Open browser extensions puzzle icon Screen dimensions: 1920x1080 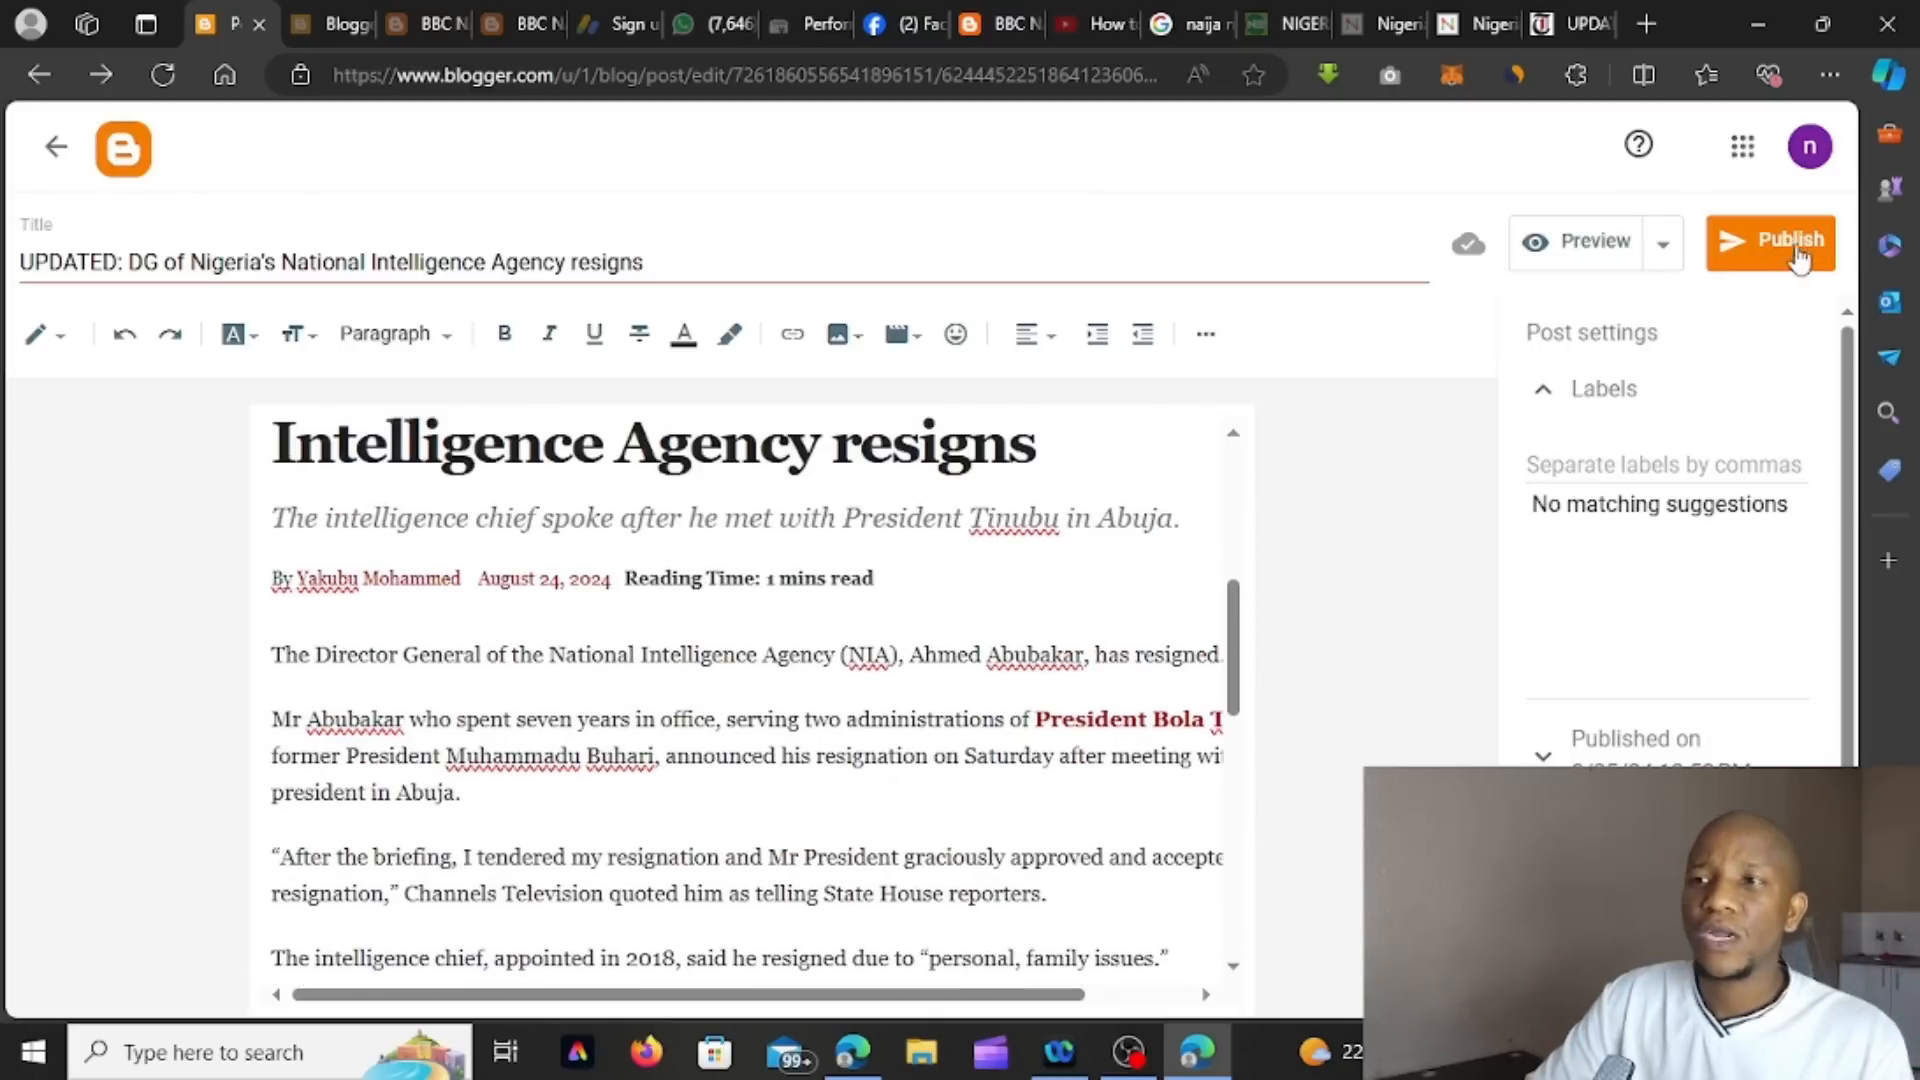[x=1576, y=75]
